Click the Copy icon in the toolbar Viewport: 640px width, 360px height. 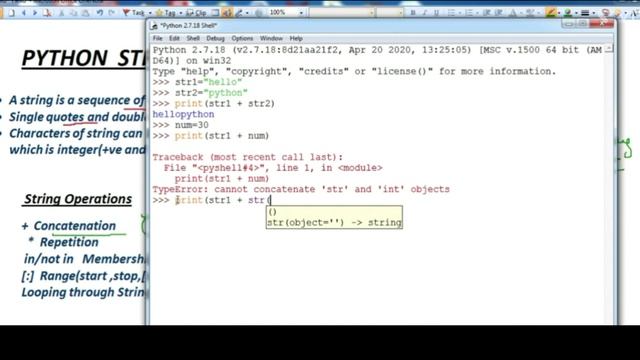tap(73, 13)
